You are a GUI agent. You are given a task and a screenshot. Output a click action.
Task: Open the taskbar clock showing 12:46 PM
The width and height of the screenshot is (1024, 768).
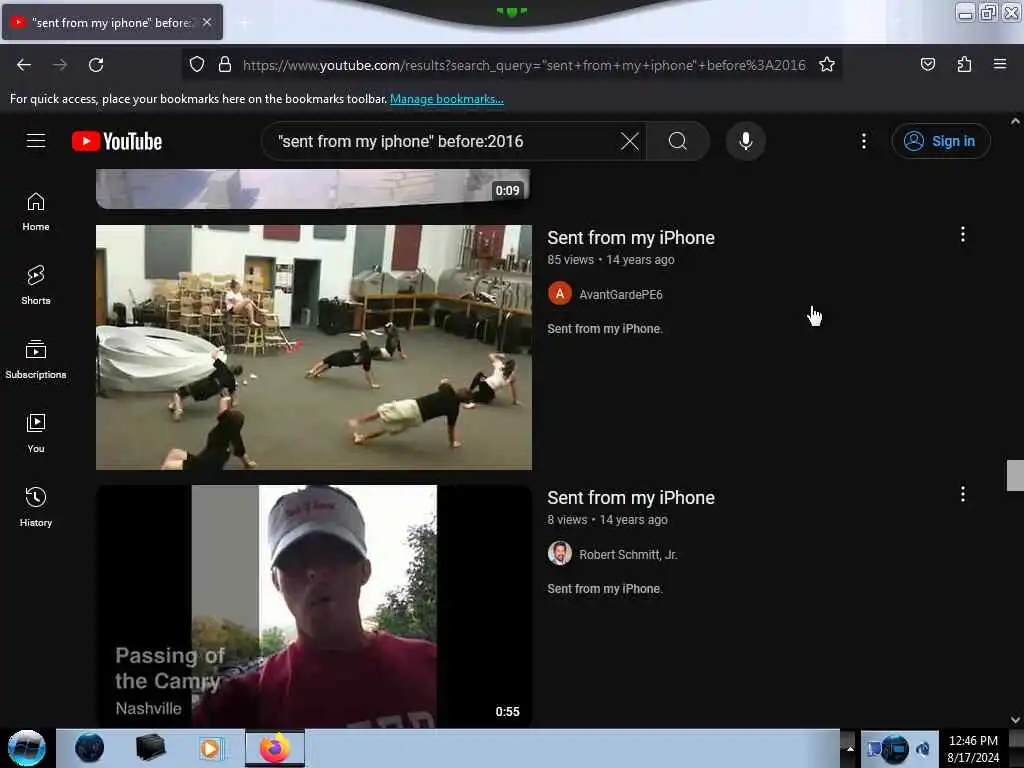pyautogui.click(x=973, y=749)
